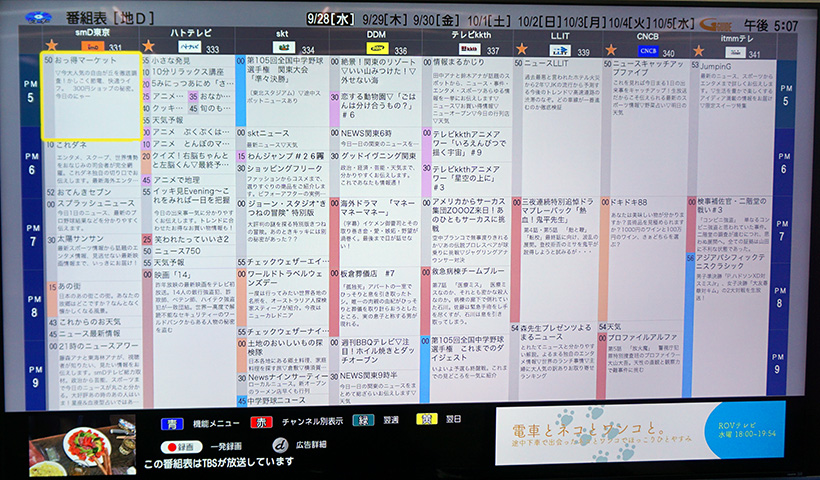820x480 pixels.
Task: Open the 電車とネコとワンコと ad banner
Action: tap(641, 433)
